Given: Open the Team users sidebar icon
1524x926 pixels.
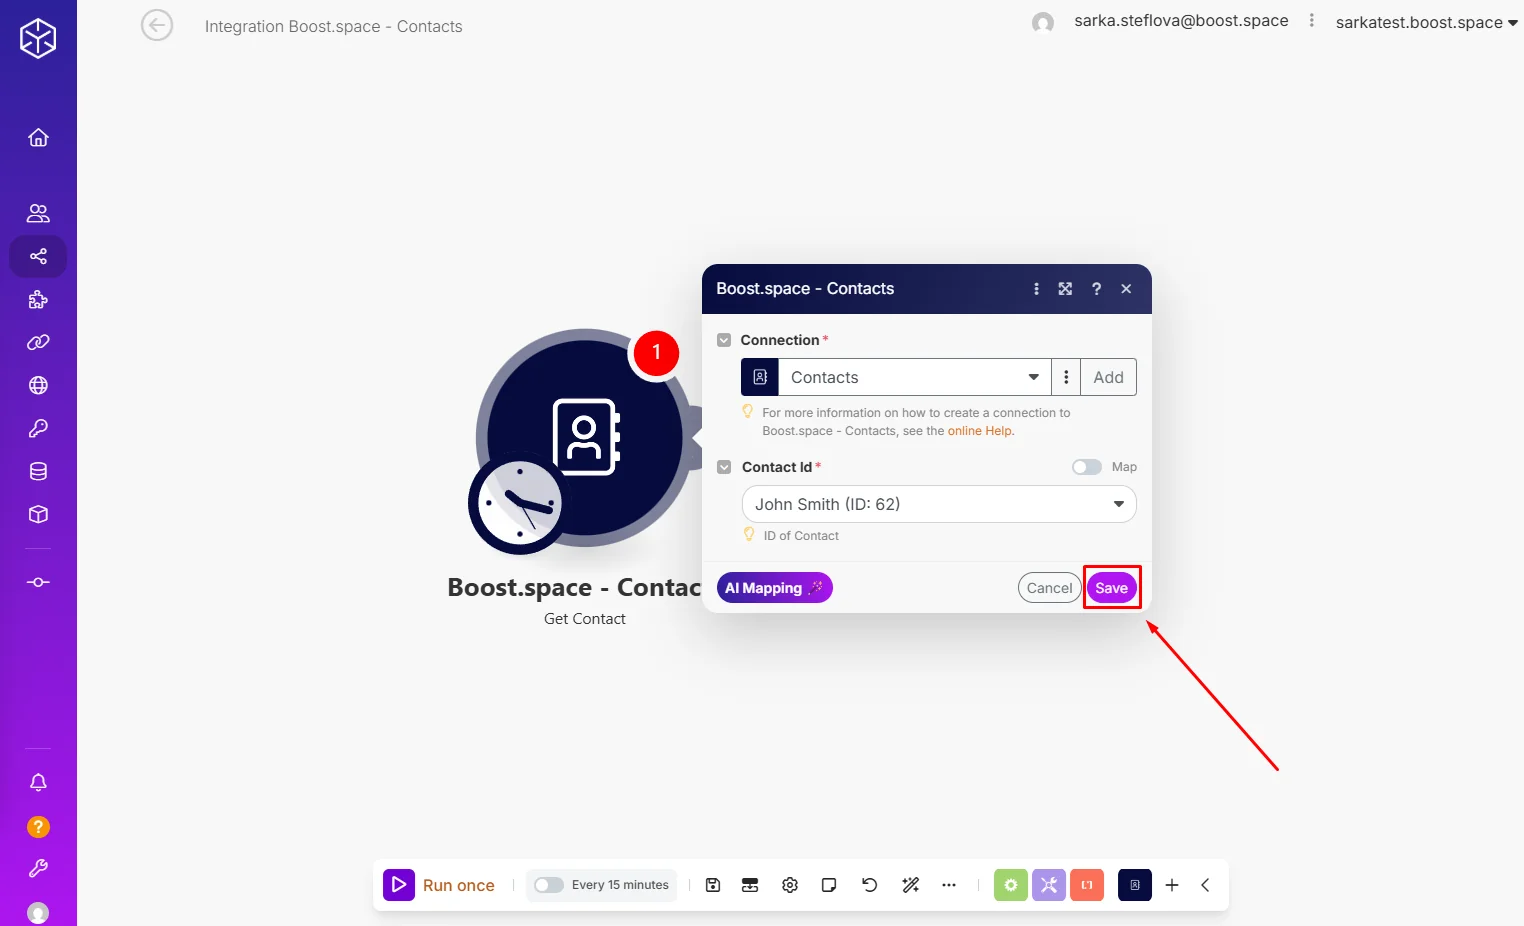Looking at the screenshot, I should (x=38, y=213).
